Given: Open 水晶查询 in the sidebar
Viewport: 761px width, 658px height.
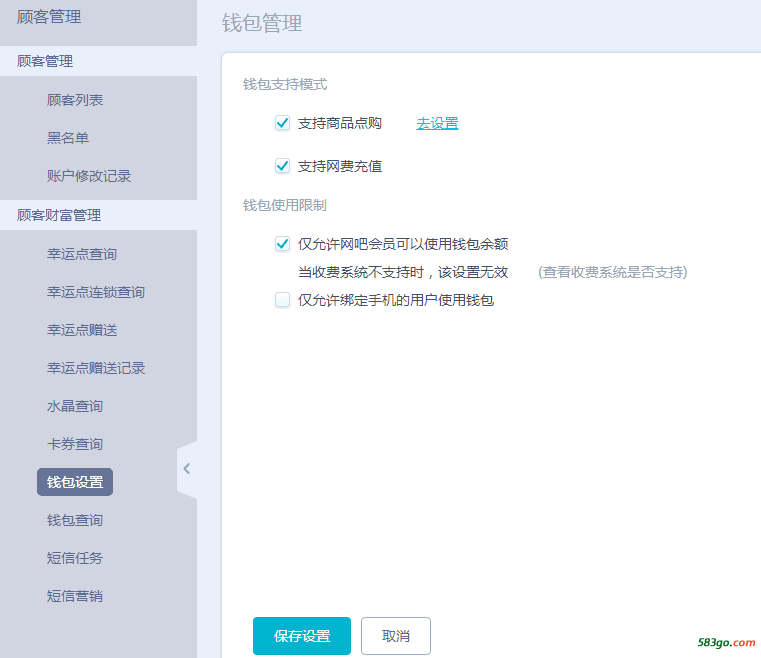Looking at the screenshot, I should click(x=75, y=406).
